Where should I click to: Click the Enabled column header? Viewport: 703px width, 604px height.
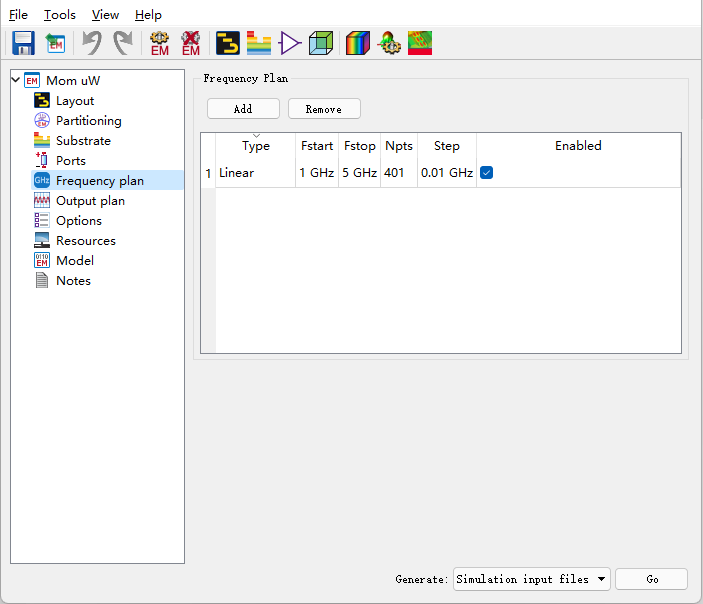click(x=578, y=146)
